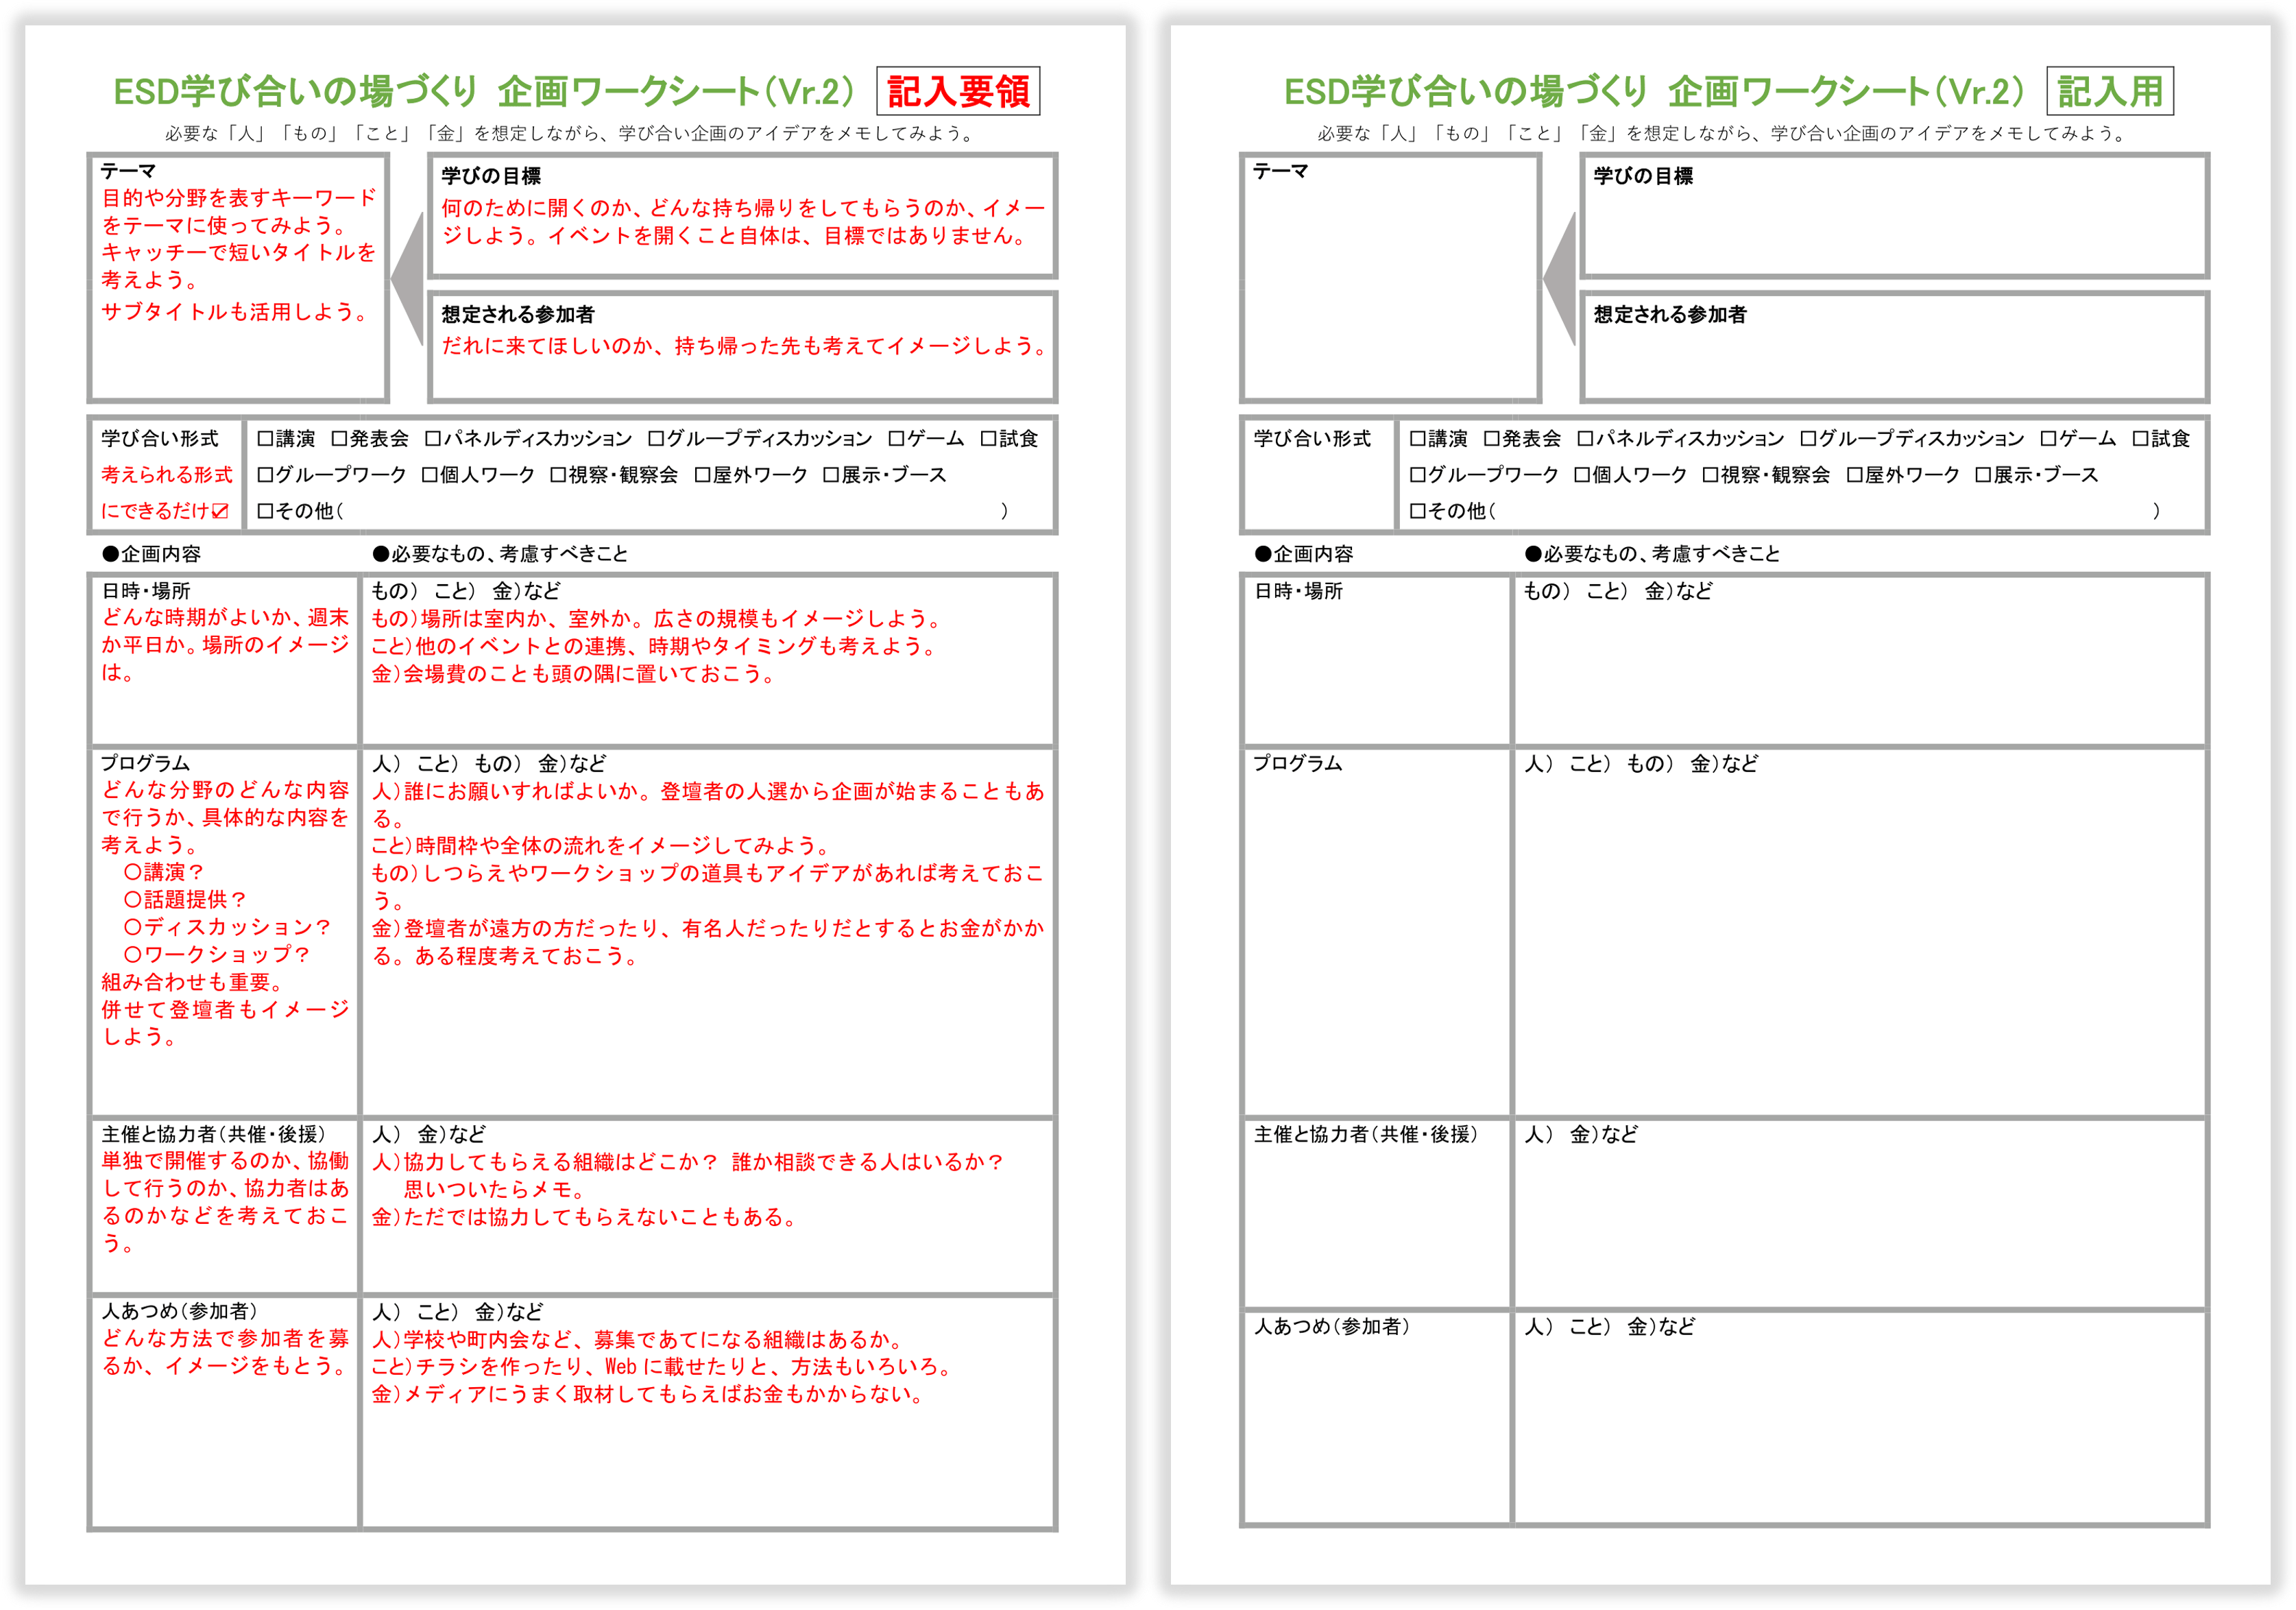Check ゲーム checkbox on the 記入用 sheet
This screenshot has height=1610, width=2296.
(2048, 439)
